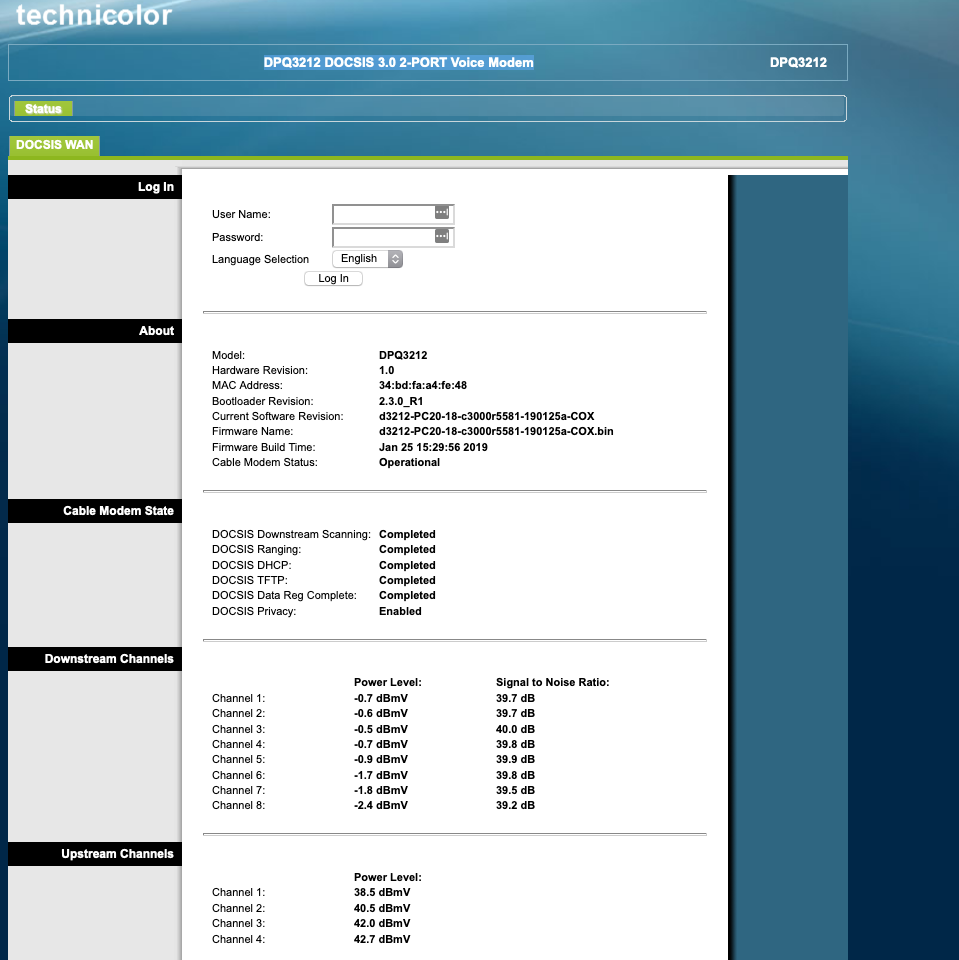959x960 pixels.
Task: Click the Downstream Channels section header
Action: click(x=95, y=659)
